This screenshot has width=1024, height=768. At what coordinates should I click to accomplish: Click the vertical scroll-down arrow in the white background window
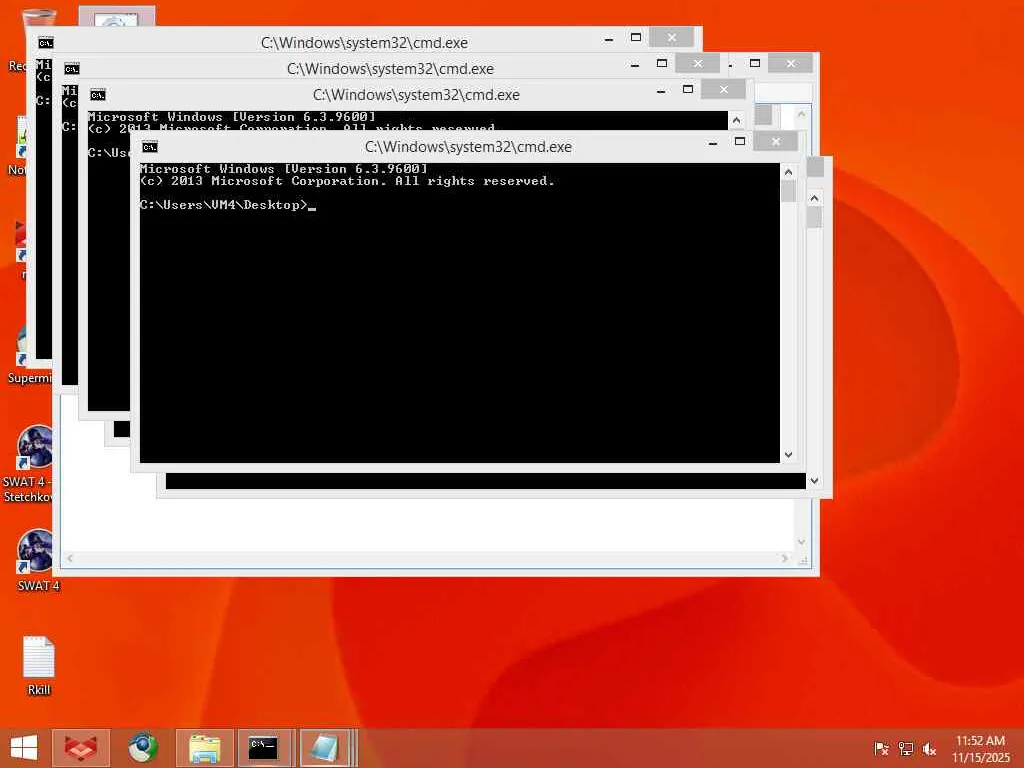[801, 542]
